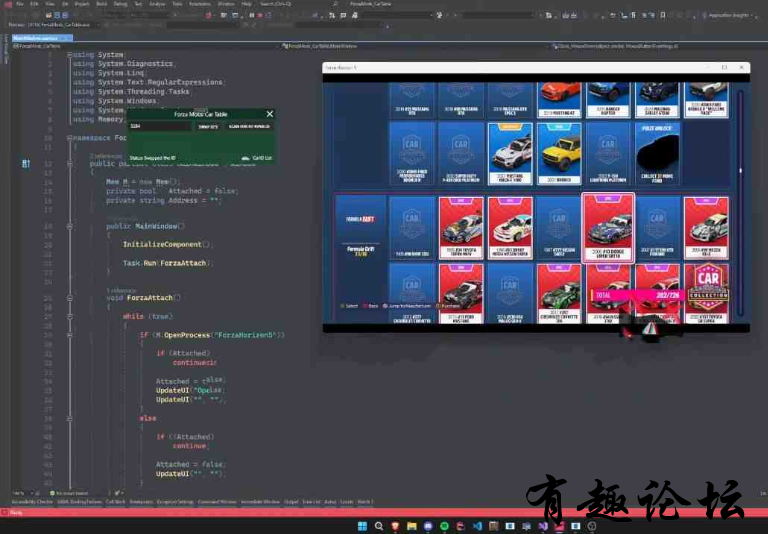Switch to the Breakpoints bottom tab
This screenshot has width=768, height=534.
tap(141, 502)
